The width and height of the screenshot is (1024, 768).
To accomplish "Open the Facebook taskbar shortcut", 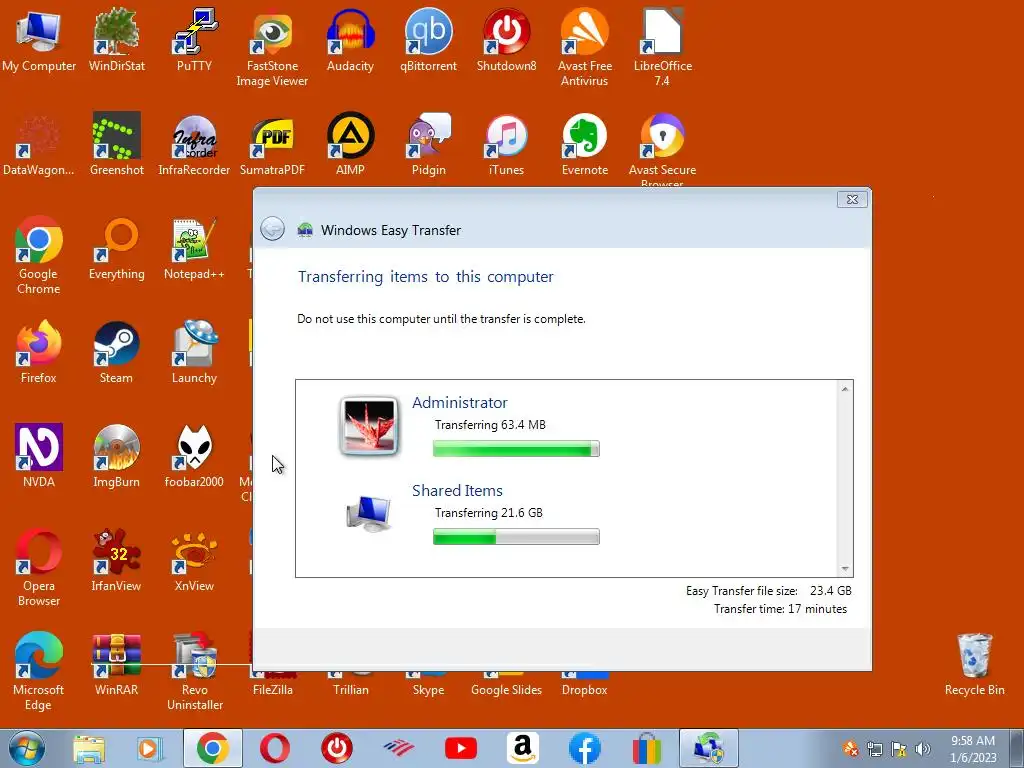I will coord(584,748).
